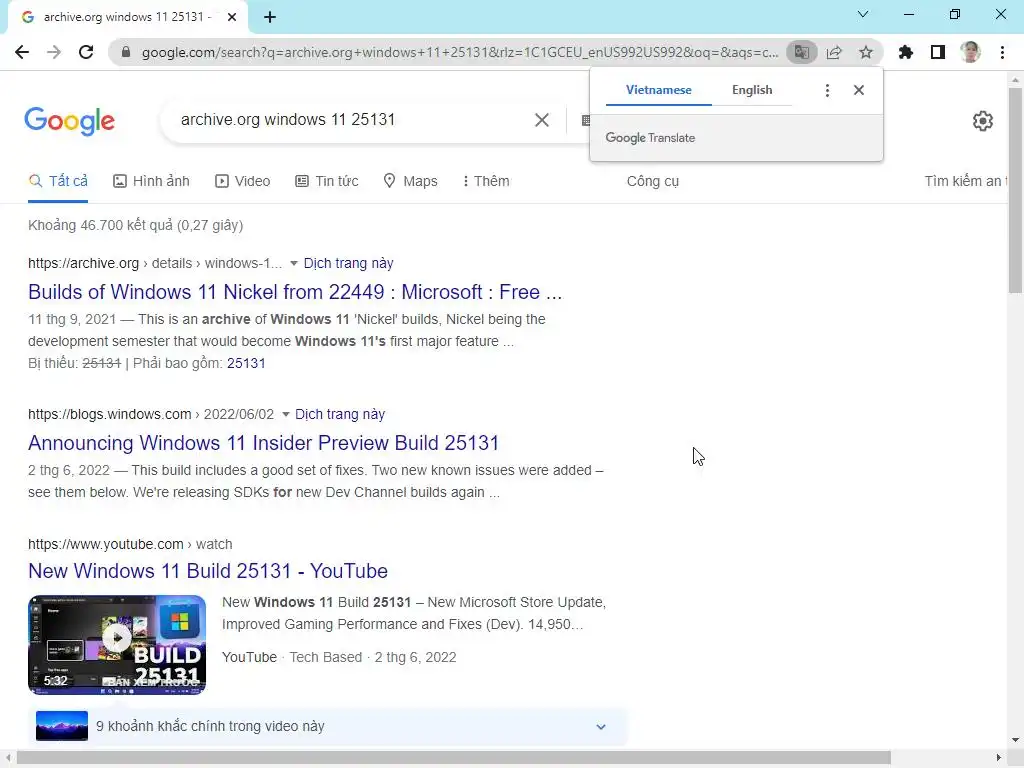Bookmark this tab with the star icon

[866, 52]
